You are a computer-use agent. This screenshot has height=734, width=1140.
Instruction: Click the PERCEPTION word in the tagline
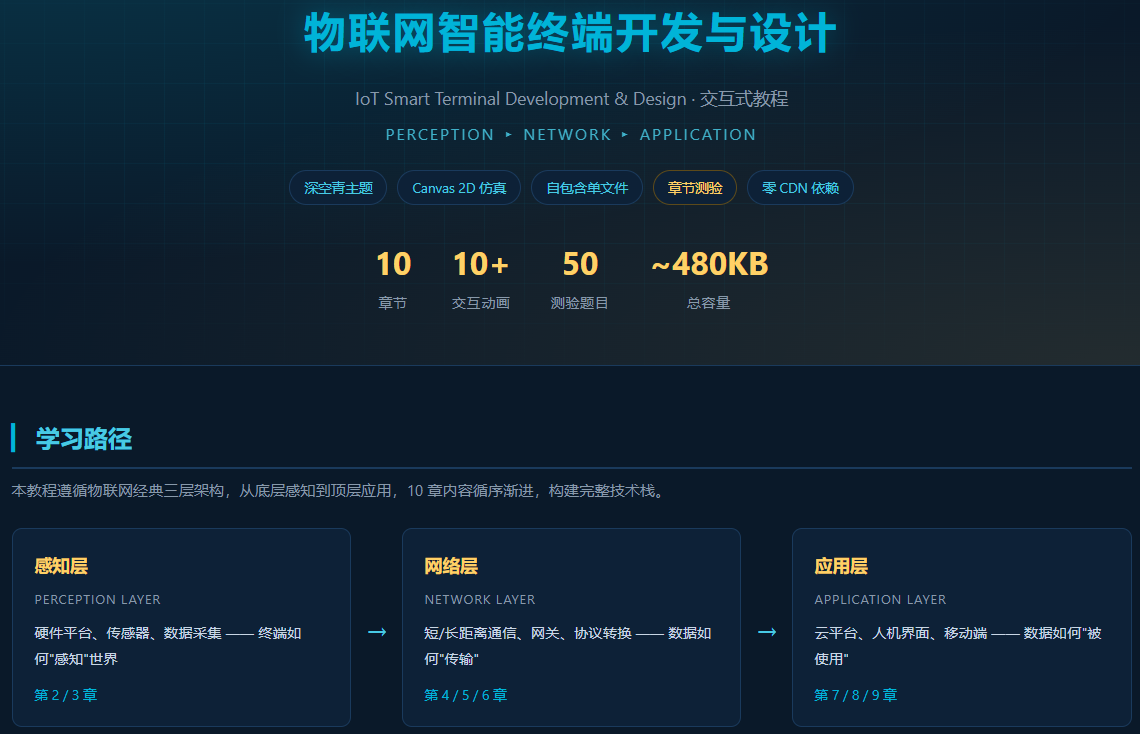(x=439, y=134)
